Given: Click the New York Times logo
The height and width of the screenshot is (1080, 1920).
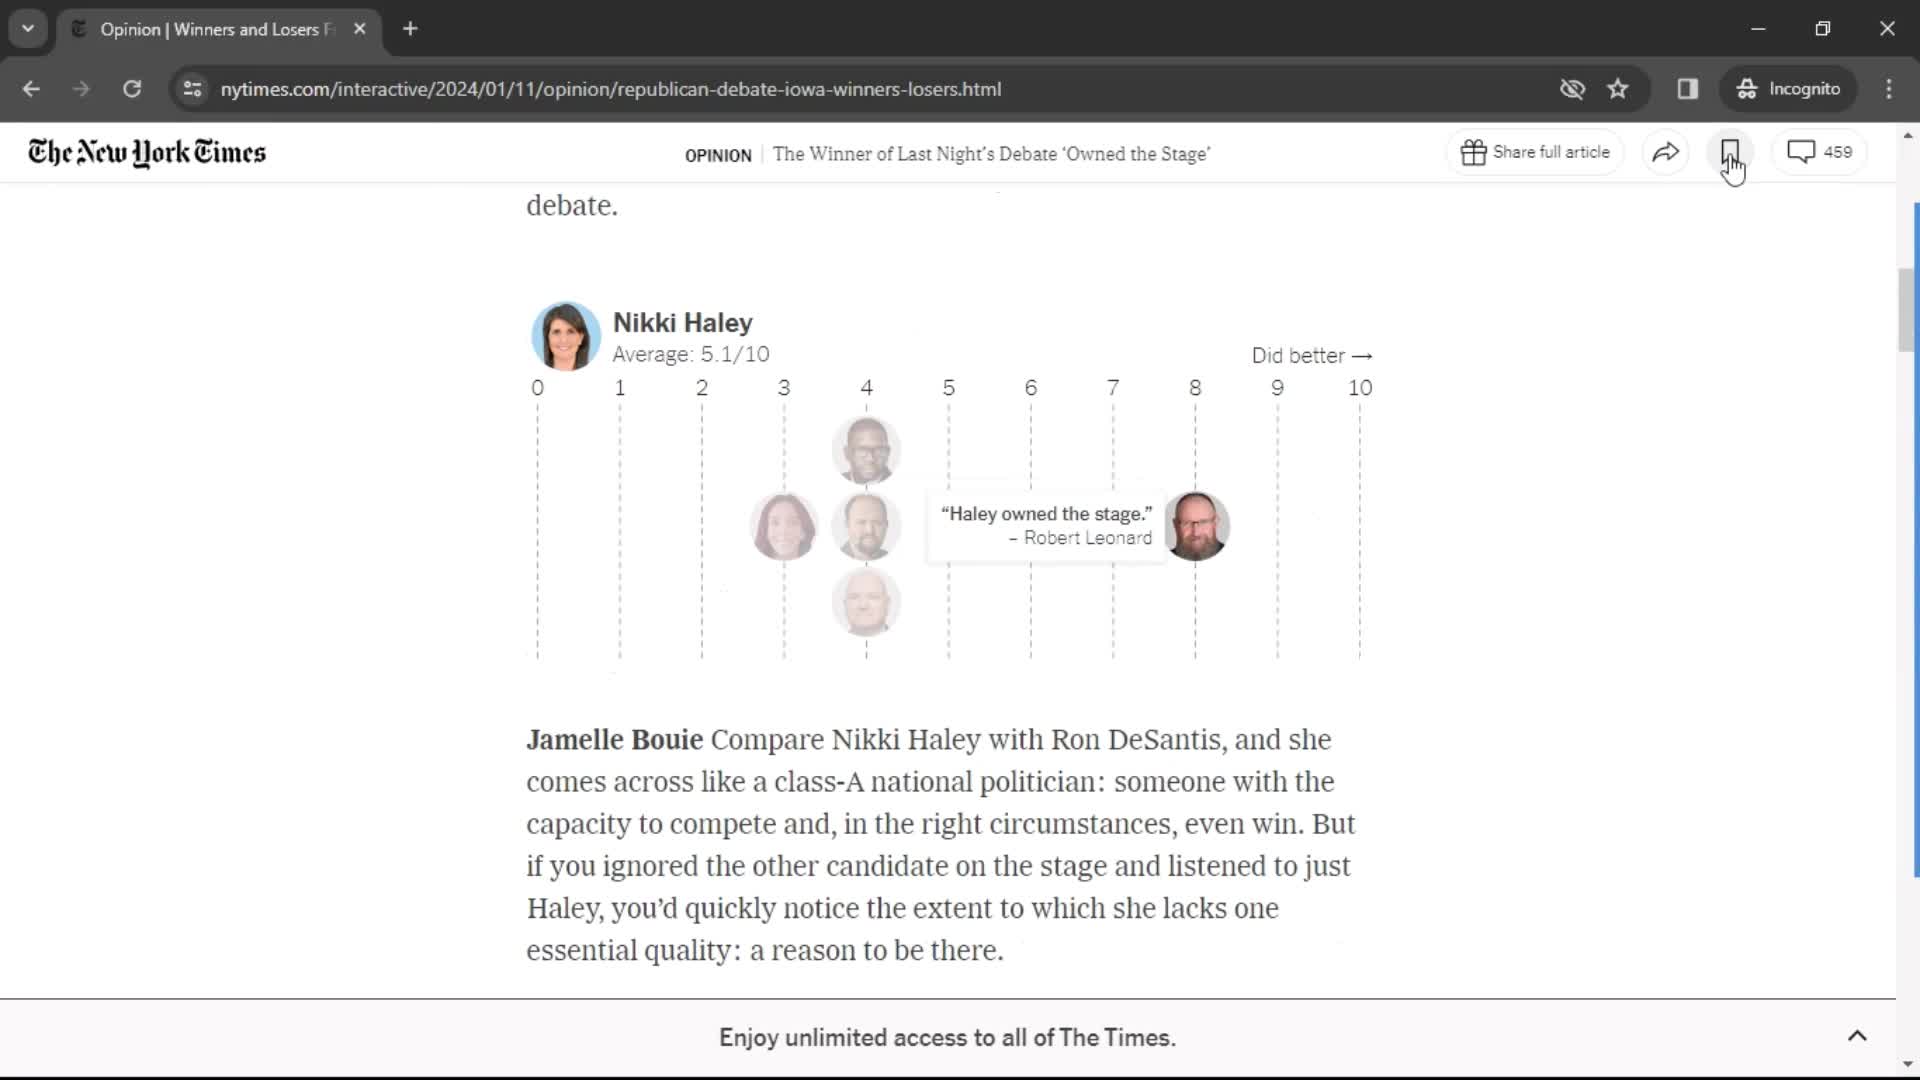Looking at the screenshot, I should point(145,153).
